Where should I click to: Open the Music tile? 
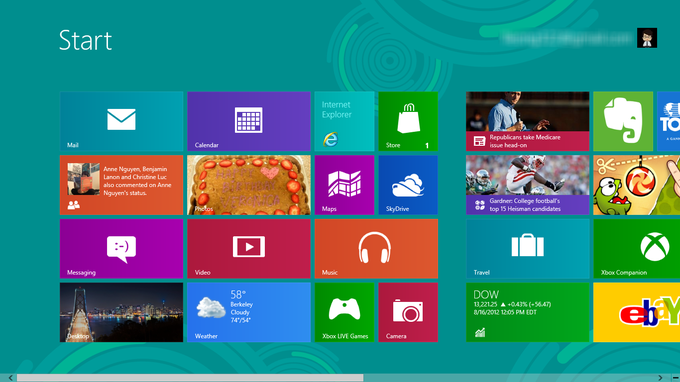click(376, 248)
